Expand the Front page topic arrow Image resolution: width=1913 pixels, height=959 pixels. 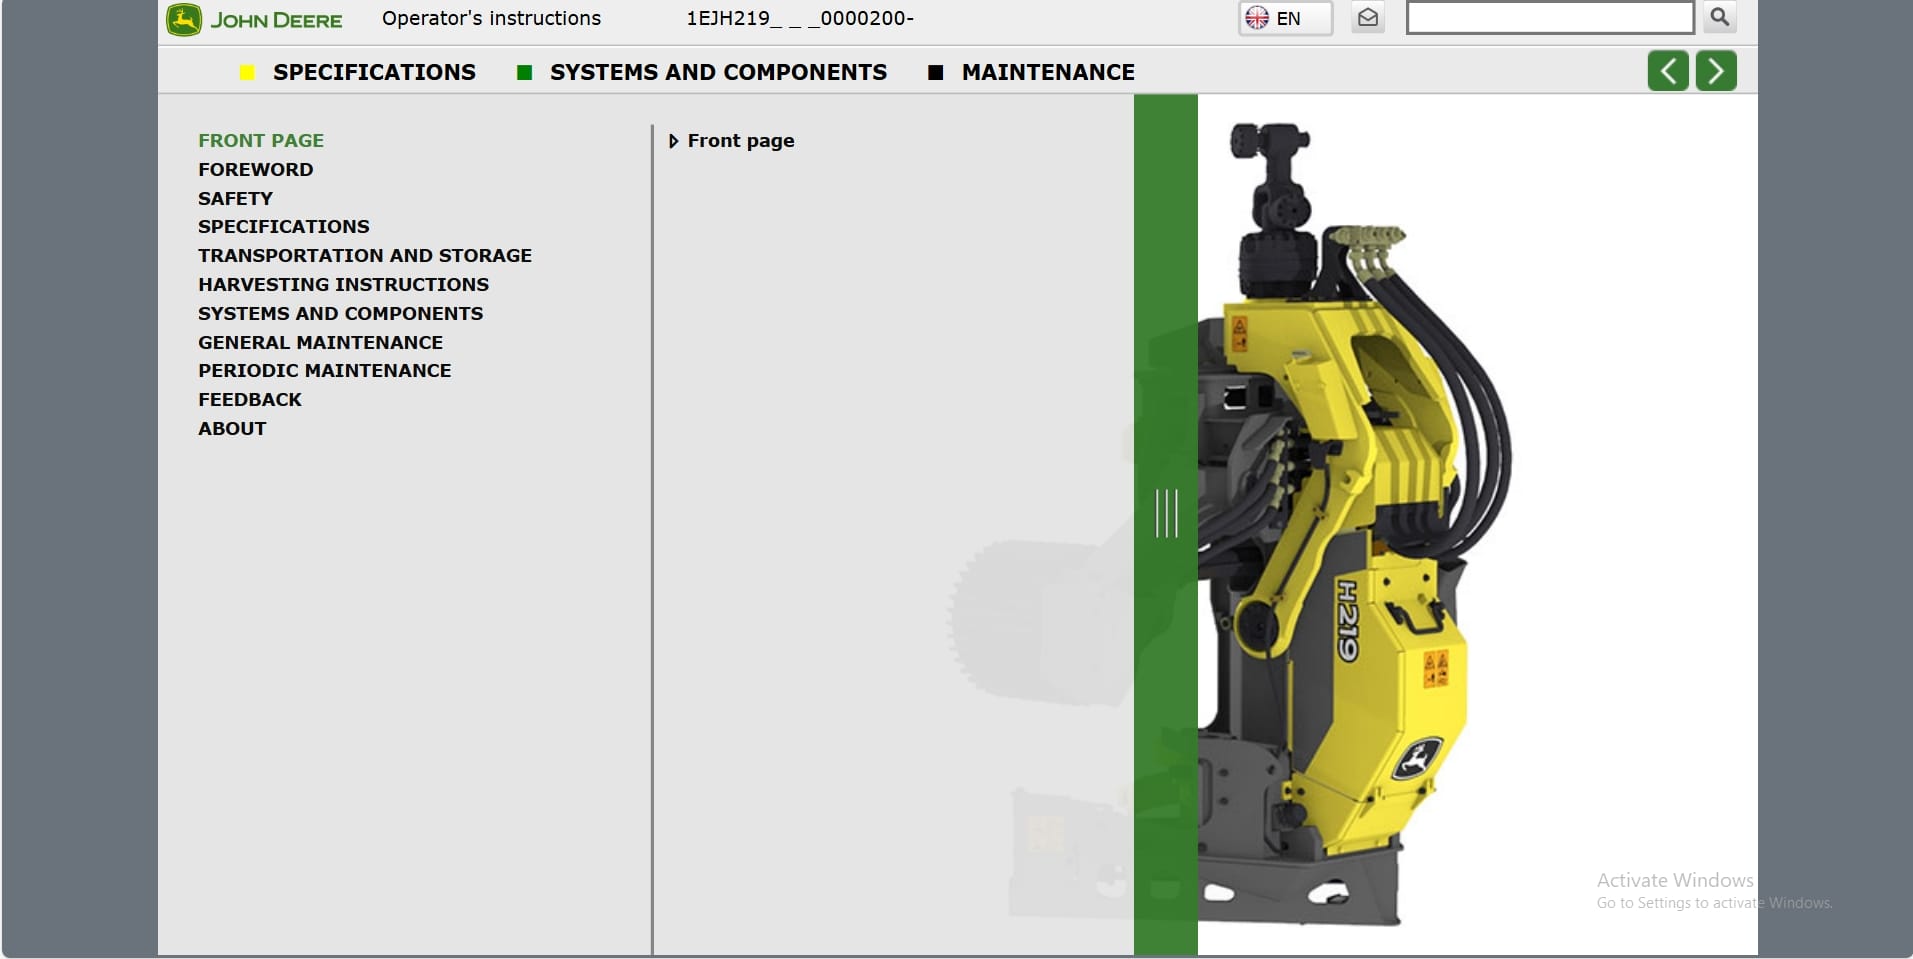[x=673, y=141]
